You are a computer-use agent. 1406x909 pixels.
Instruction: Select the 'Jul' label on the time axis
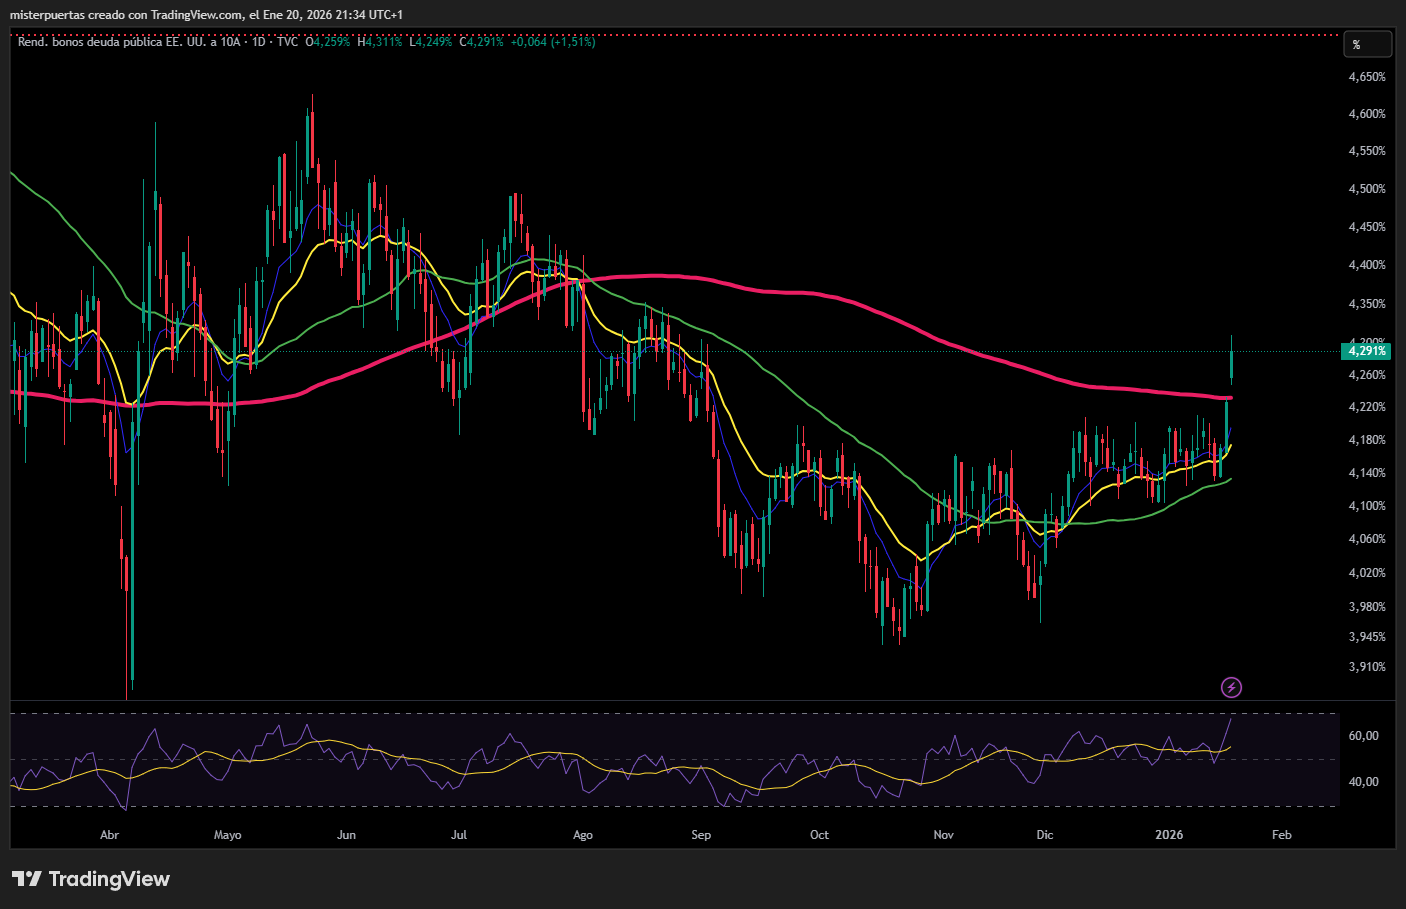(459, 835)
